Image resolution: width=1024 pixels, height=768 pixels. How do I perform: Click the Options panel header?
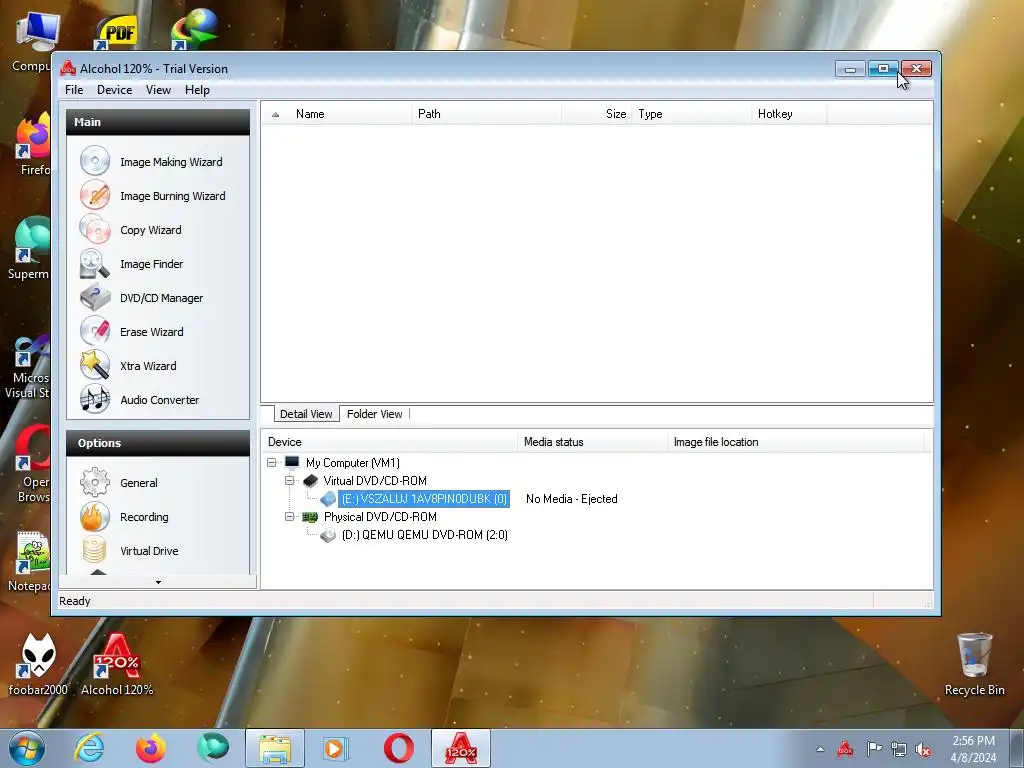tap(158, 443)
